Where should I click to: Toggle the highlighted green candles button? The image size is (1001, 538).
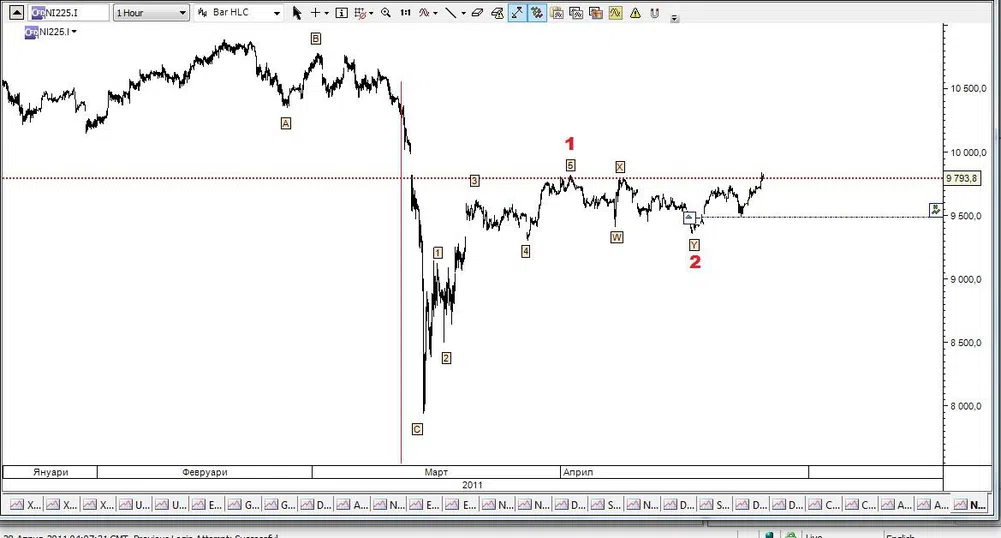point(537,13)
